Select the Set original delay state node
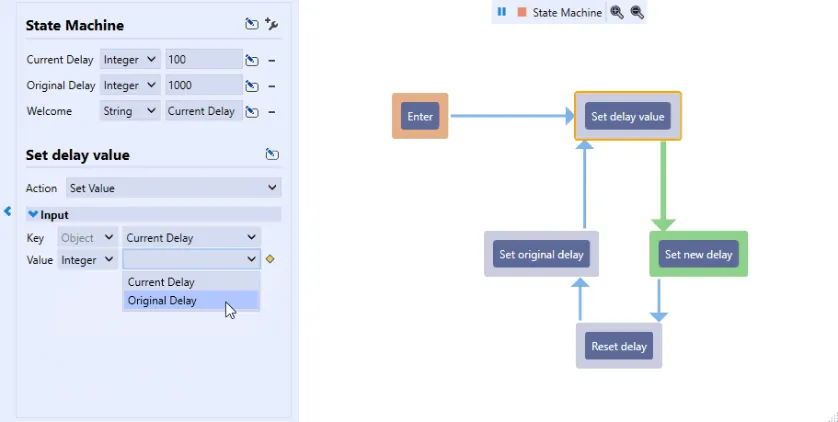This screenshot has height=422, width=838. (541, 254)
